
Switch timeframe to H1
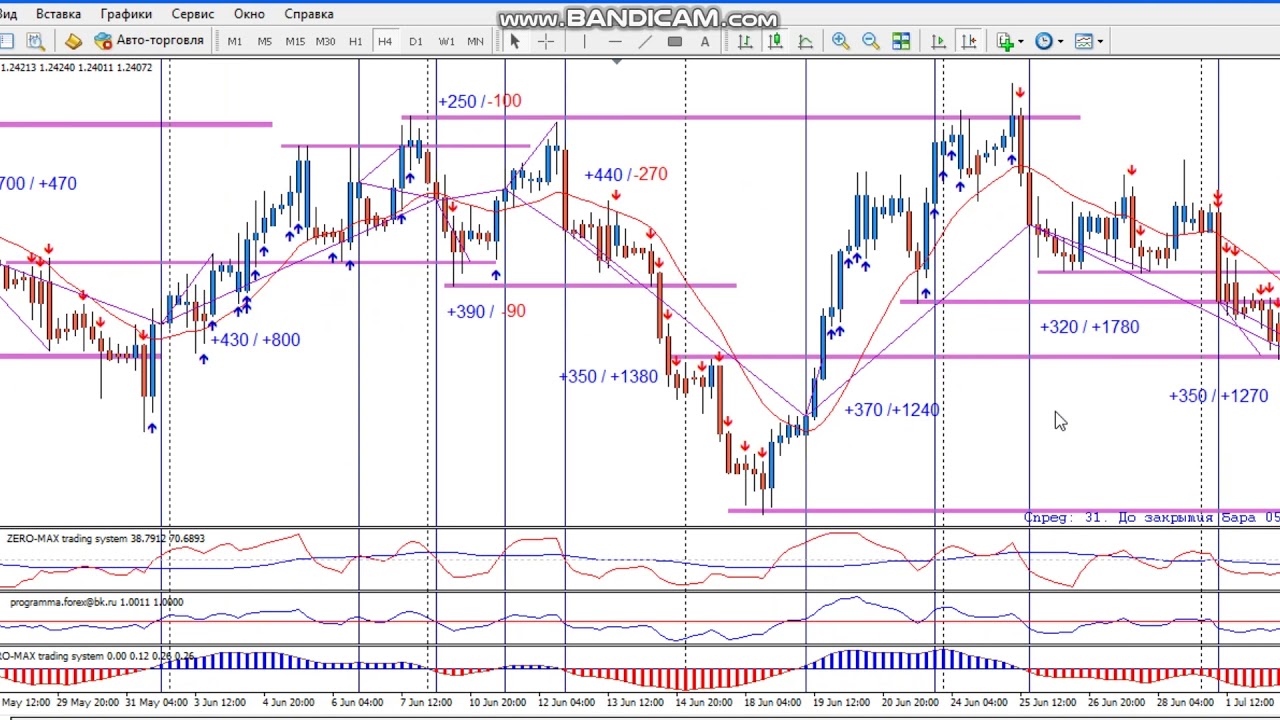click(355, 41)
